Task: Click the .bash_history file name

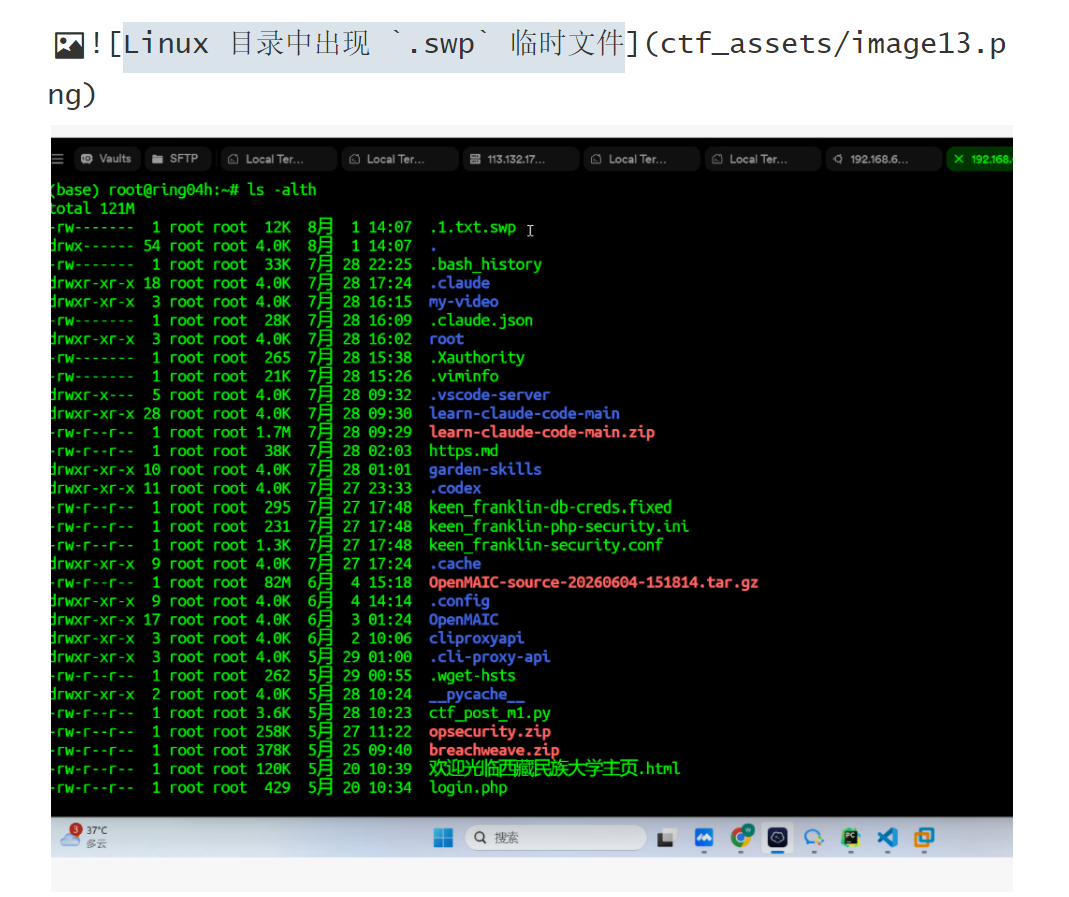Action: pyautogui.click(x=485, y=264)
